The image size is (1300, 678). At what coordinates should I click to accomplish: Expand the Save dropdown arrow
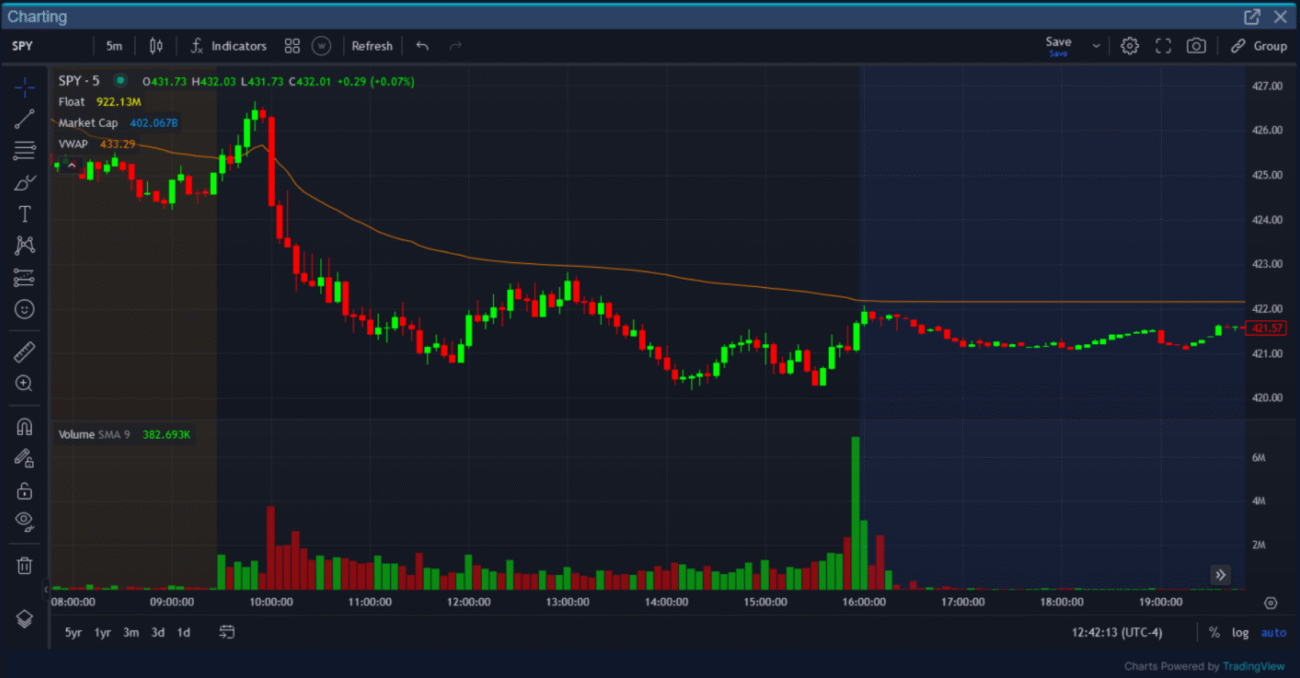[1096, 46]
